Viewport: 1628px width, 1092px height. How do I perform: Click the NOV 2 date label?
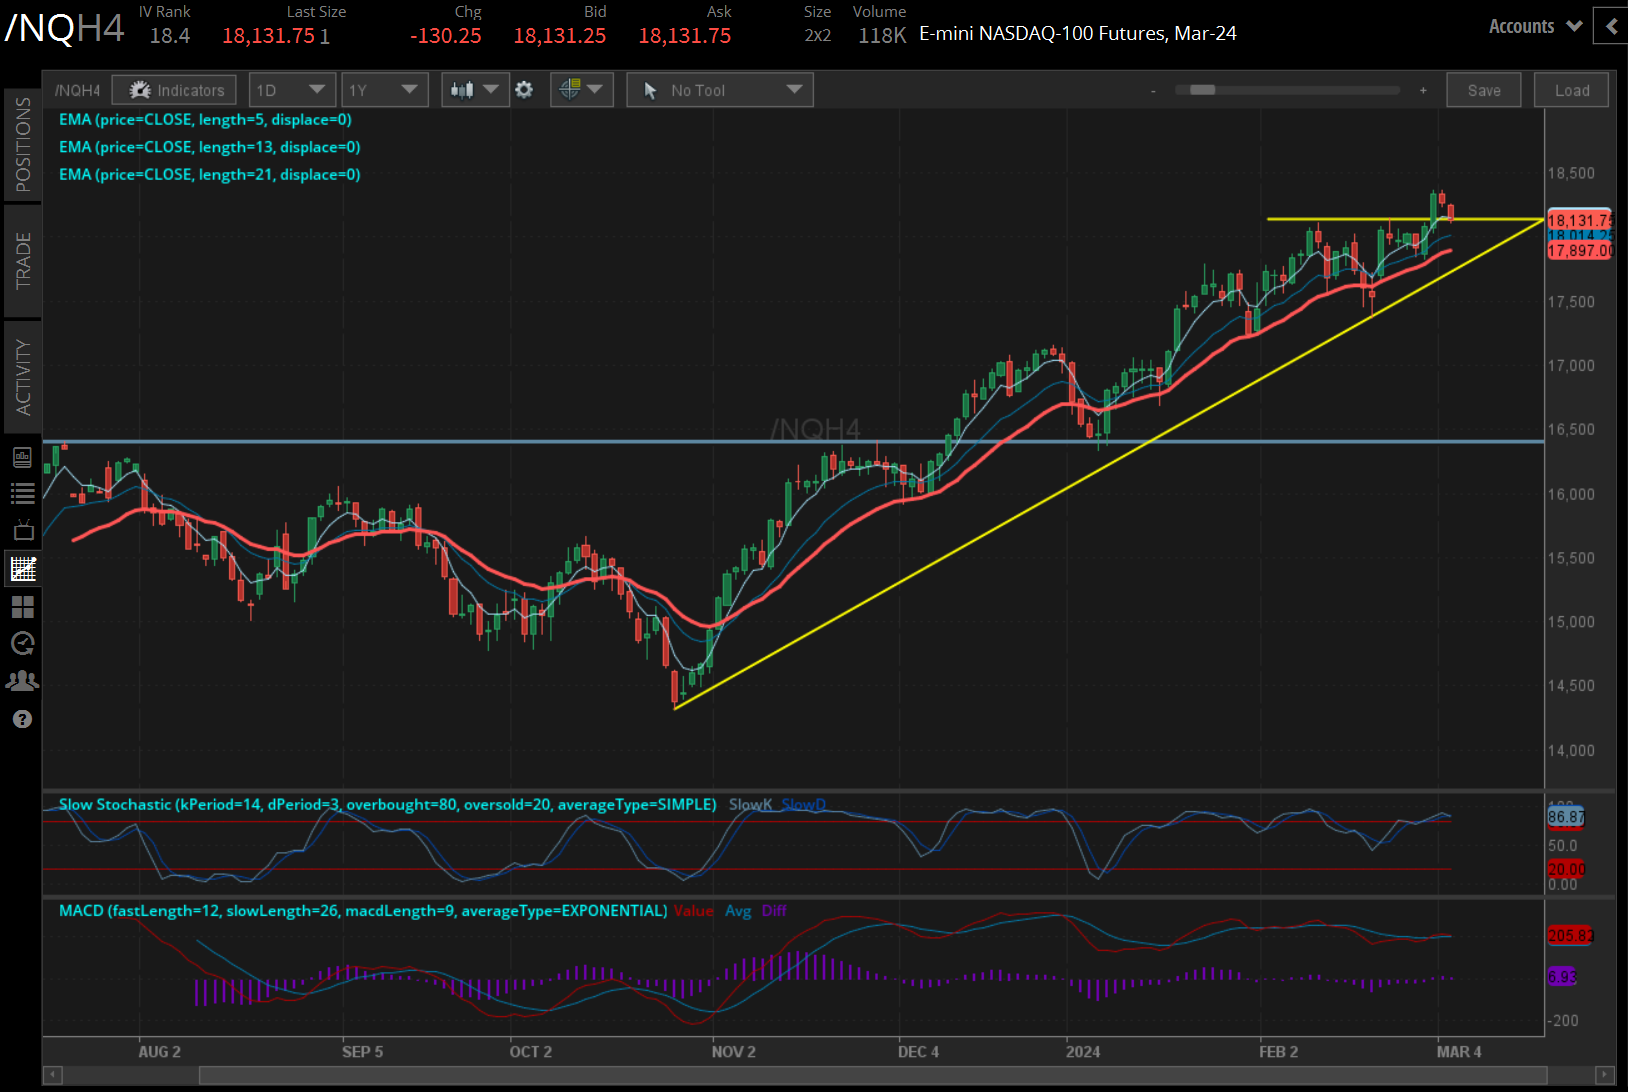[x=733, y=1052]
